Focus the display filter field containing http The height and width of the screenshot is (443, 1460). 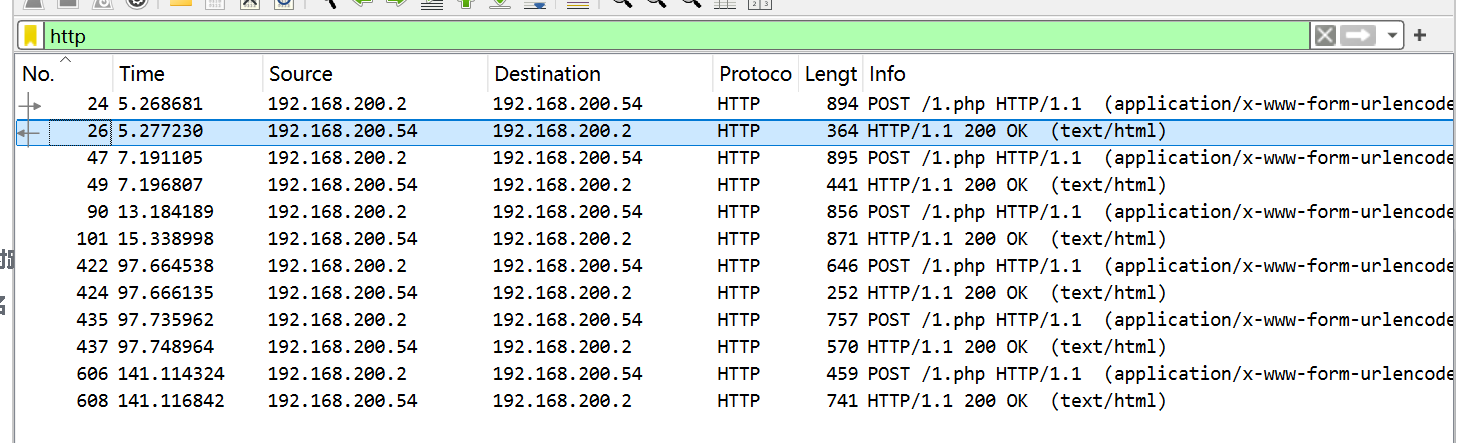coord(679,36)
